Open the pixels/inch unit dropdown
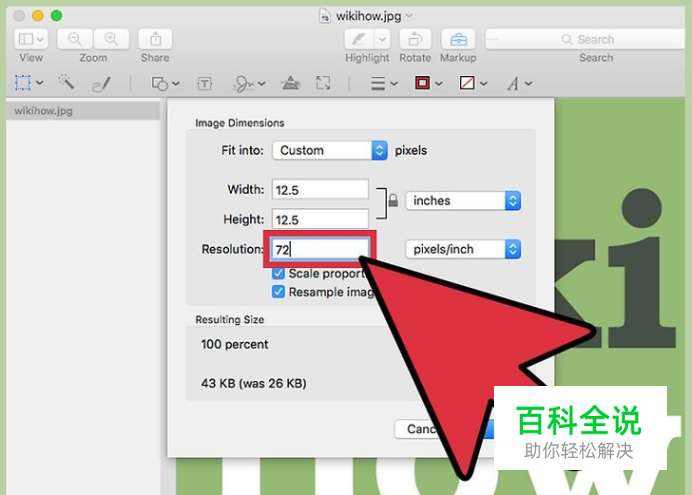The image size is (692, 495). (463, 249)
